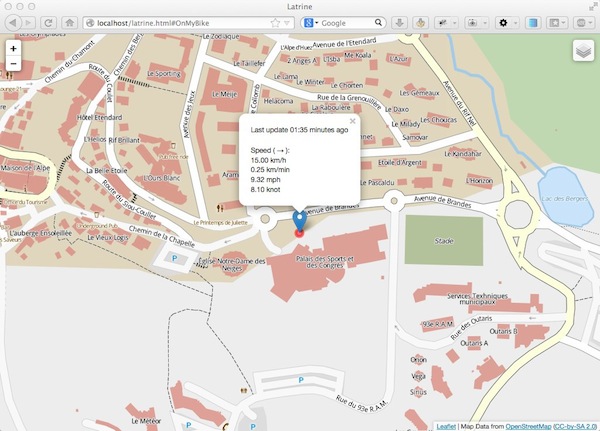Expand the dropdown next to gear icon
The image size is (600, 431).
point(515,23)
